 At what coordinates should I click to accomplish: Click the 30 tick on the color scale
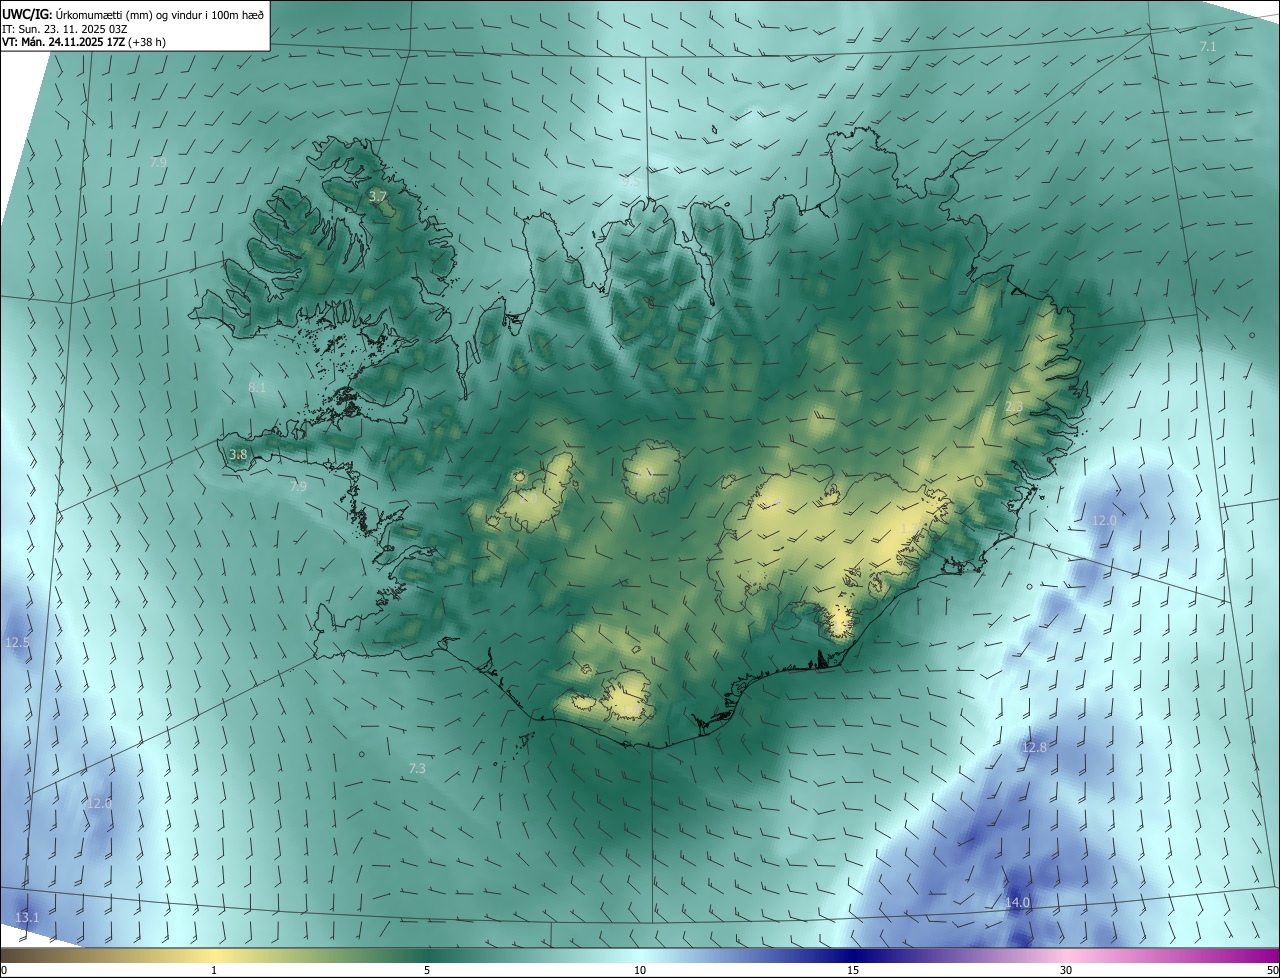(x=1066, y=970)
